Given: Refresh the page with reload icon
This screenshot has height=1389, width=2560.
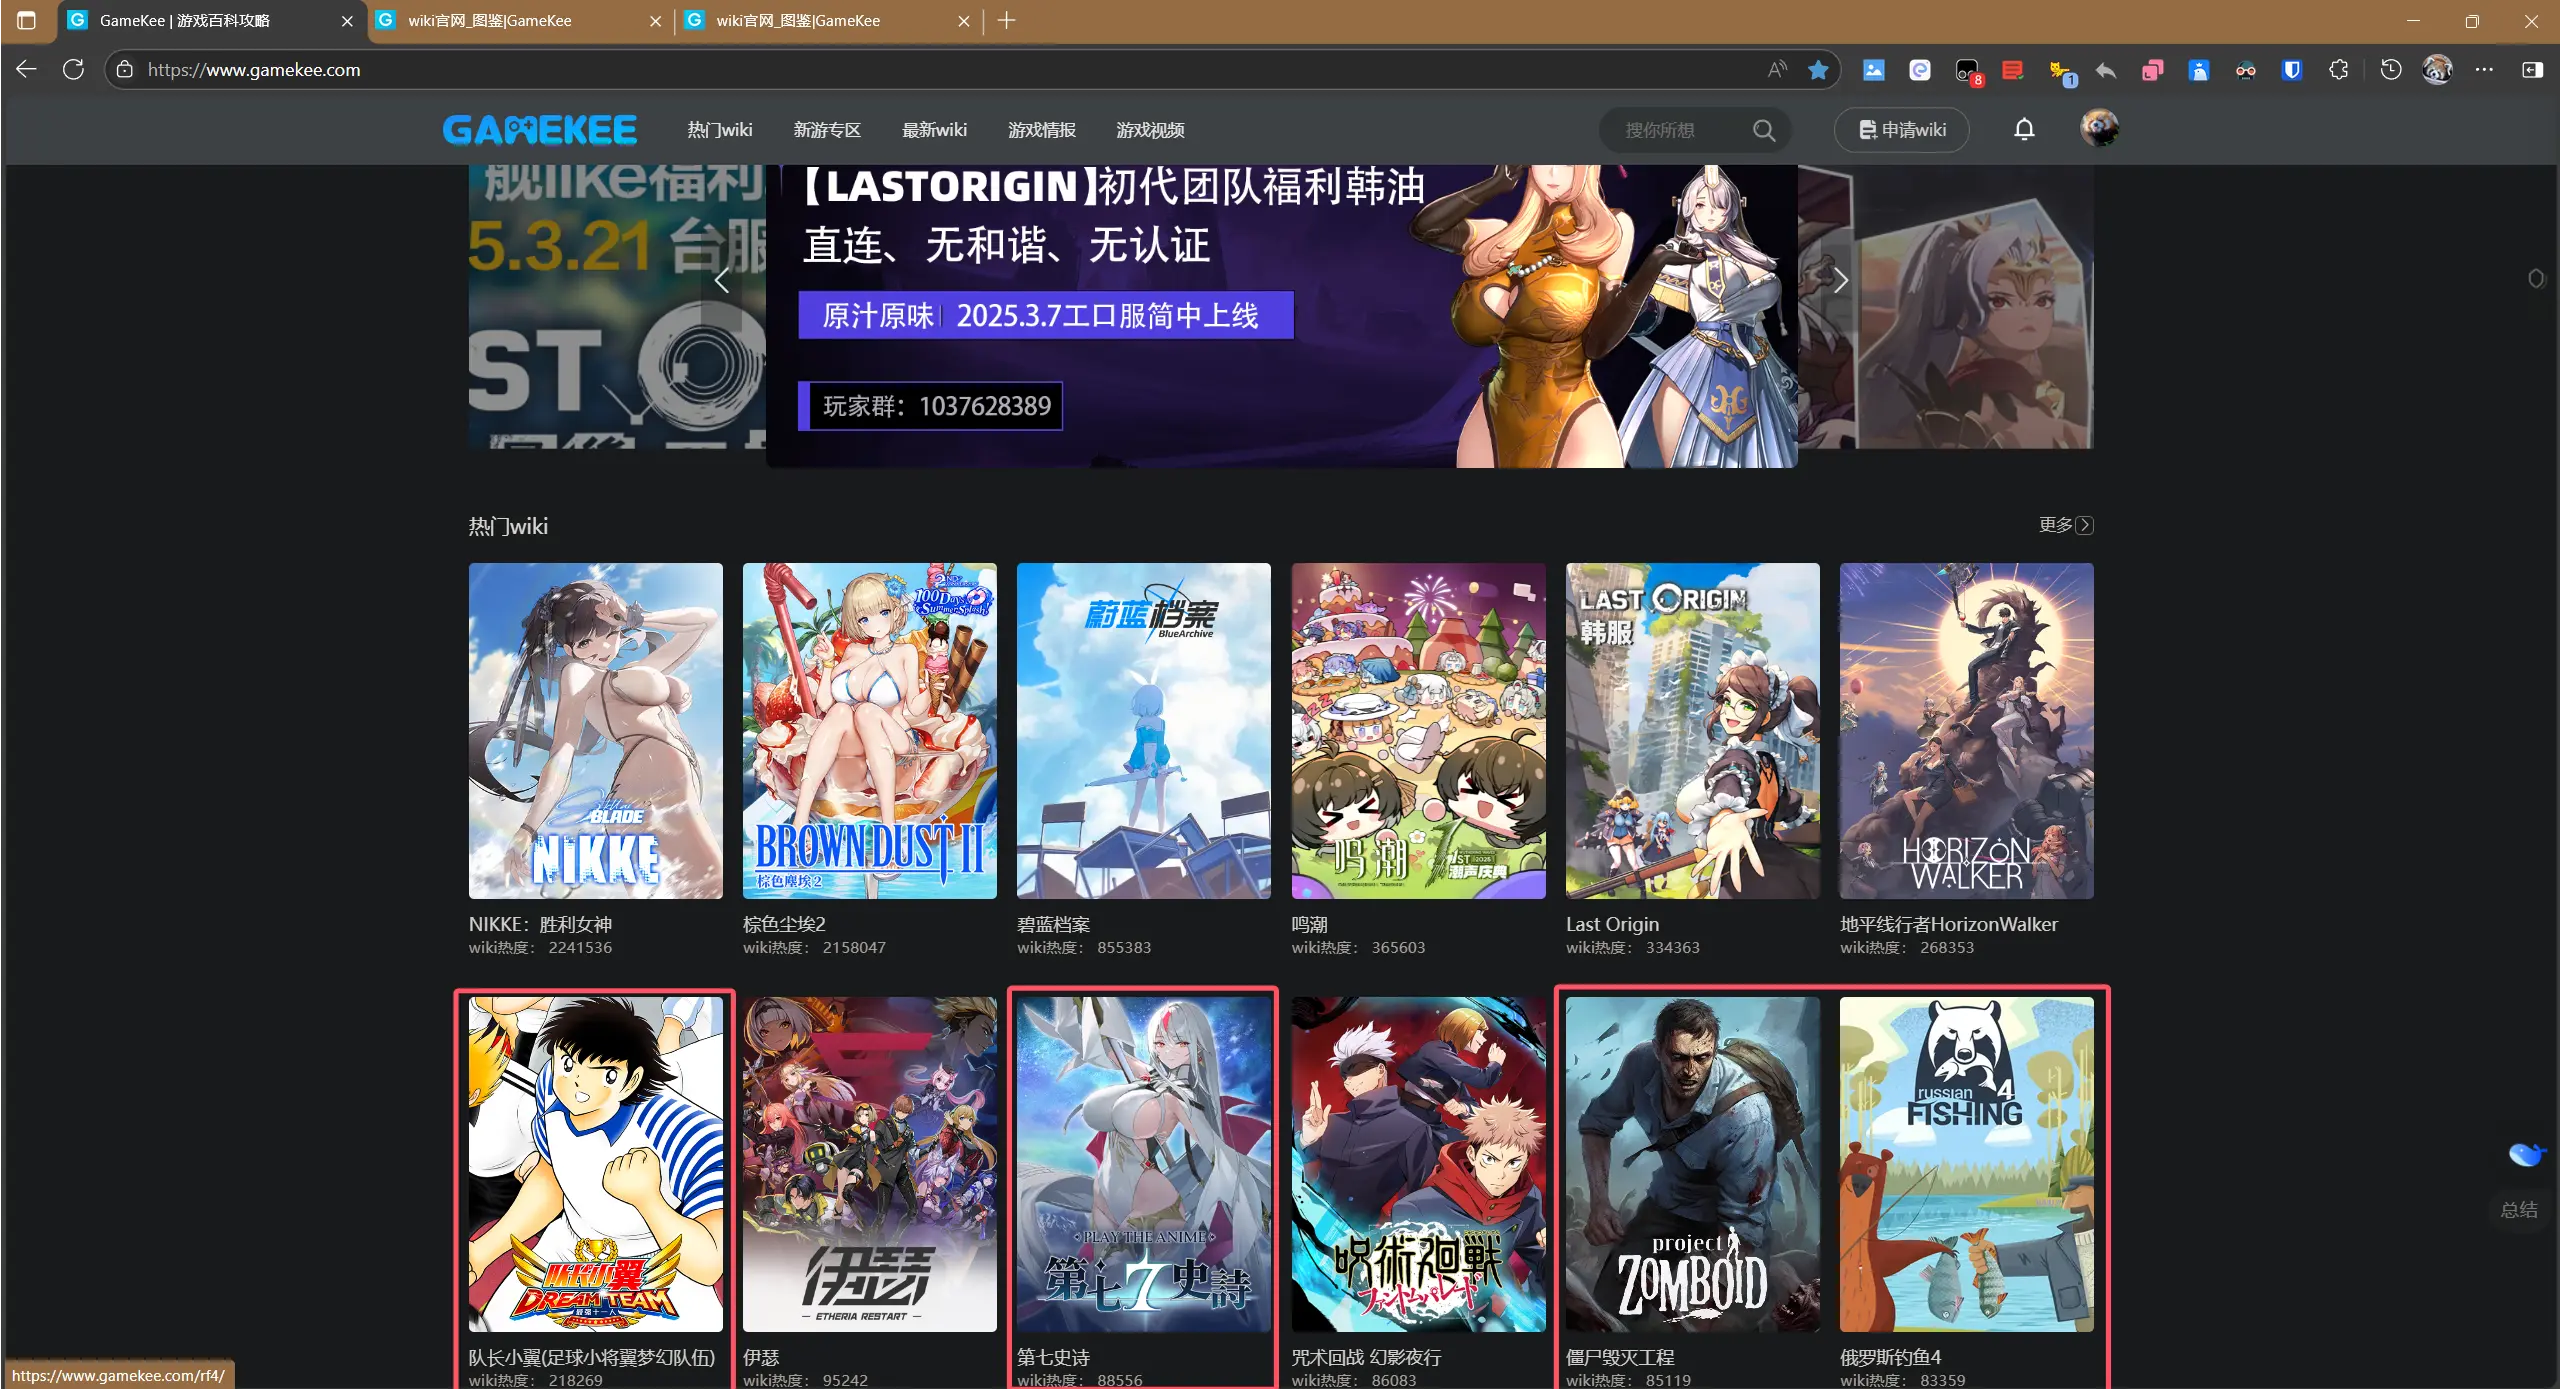Looking at the screenshot, I should 73,70.
